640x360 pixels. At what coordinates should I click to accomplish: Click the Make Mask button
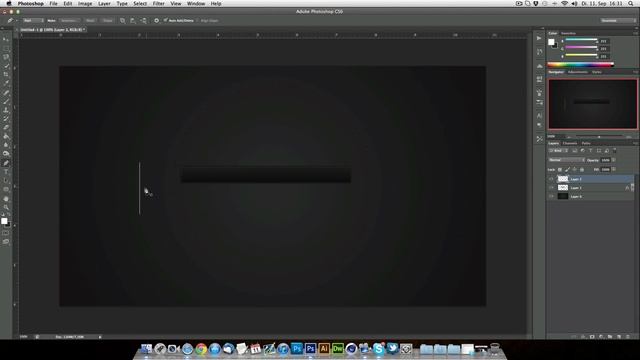90,20
